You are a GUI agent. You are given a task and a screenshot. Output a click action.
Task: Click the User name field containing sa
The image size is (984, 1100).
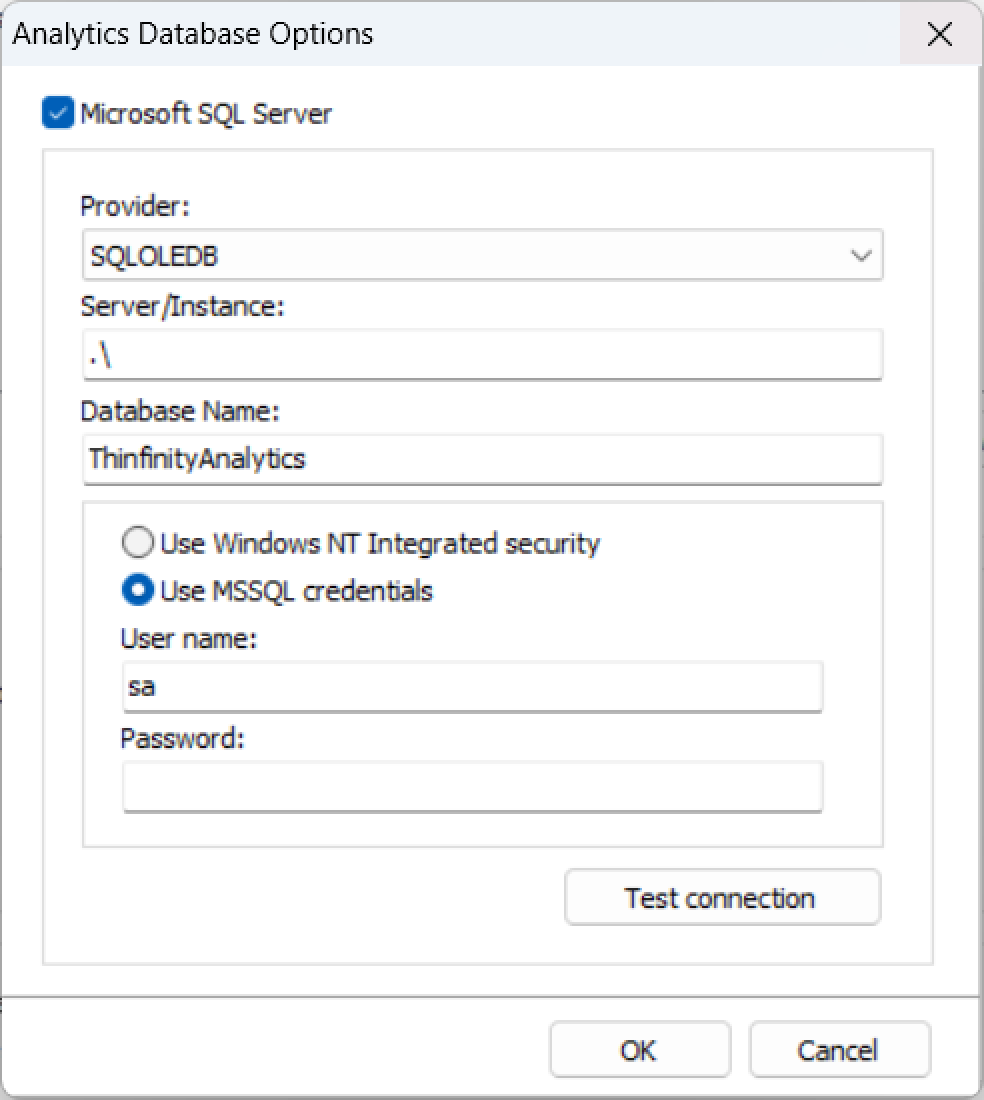(472, 687)
